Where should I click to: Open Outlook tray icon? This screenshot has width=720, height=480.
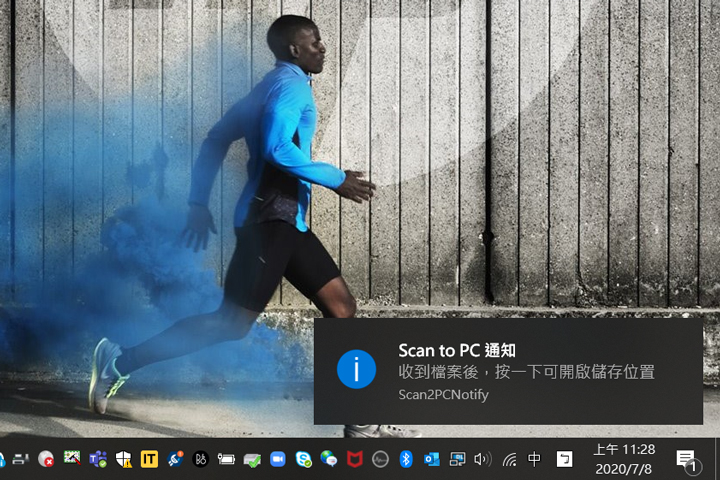432,459
